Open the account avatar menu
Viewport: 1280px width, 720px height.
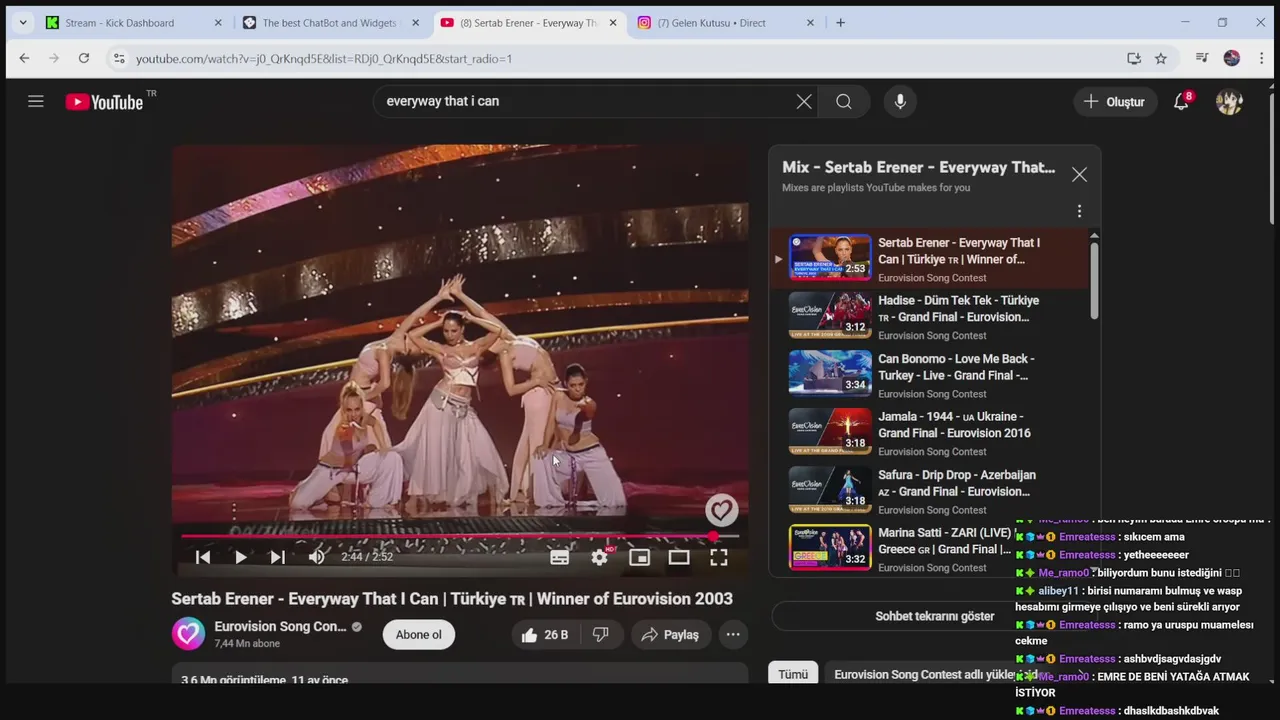pos(1229,101)
